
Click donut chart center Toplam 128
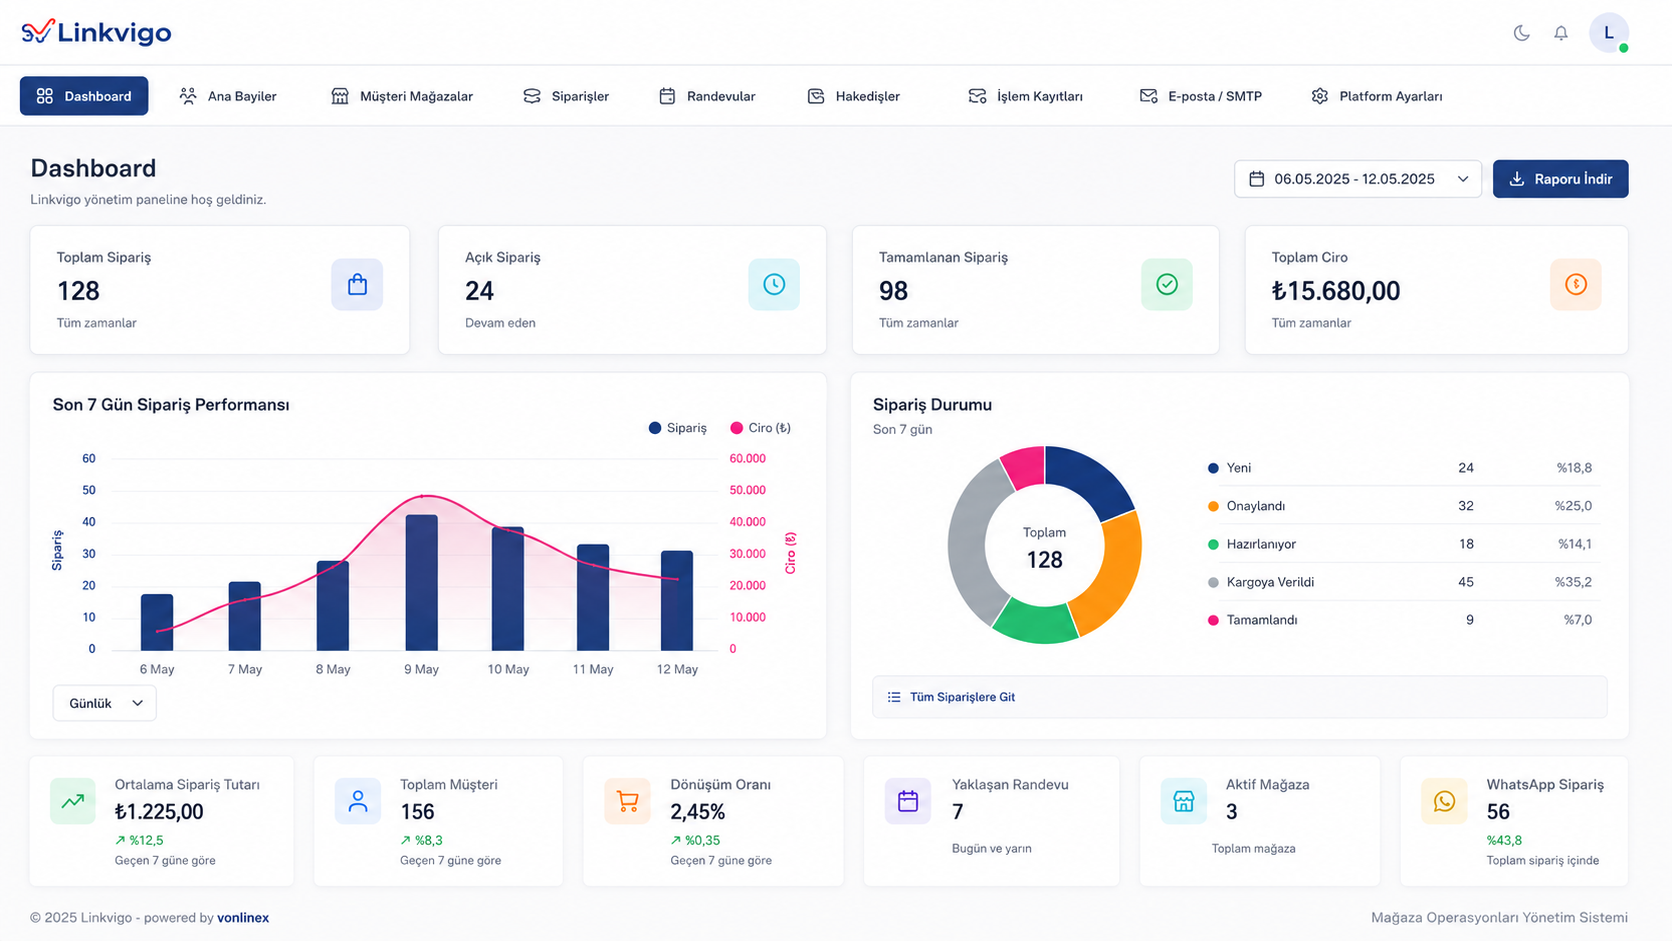[1044, 548]
